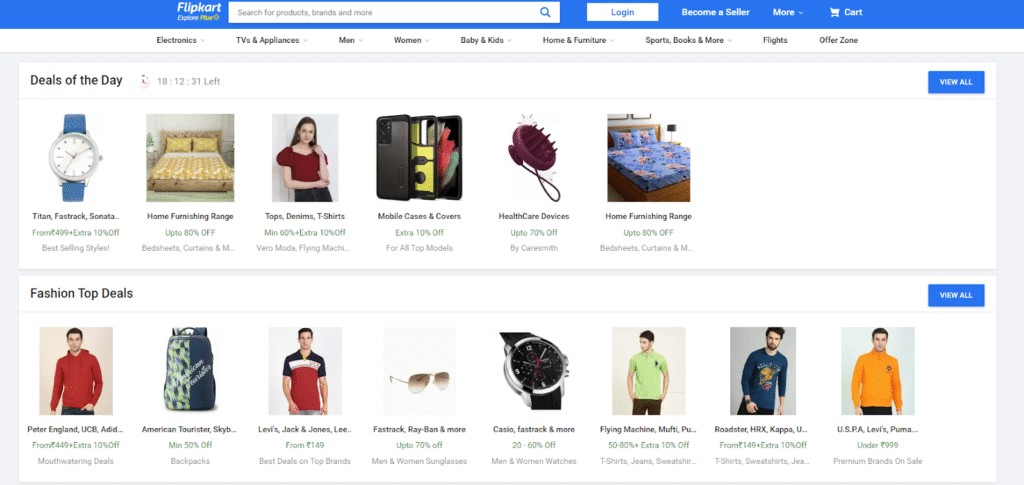Open the Levi's polo shirt image

(x=305, y=371)
